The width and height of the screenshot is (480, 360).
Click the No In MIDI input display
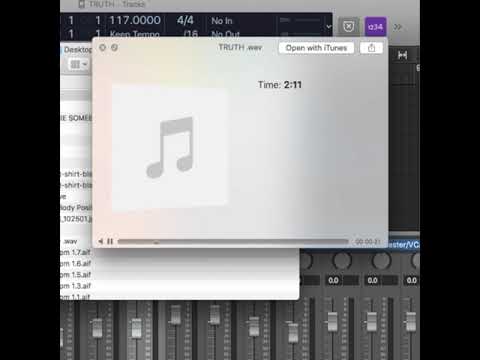tap(222, 21)
